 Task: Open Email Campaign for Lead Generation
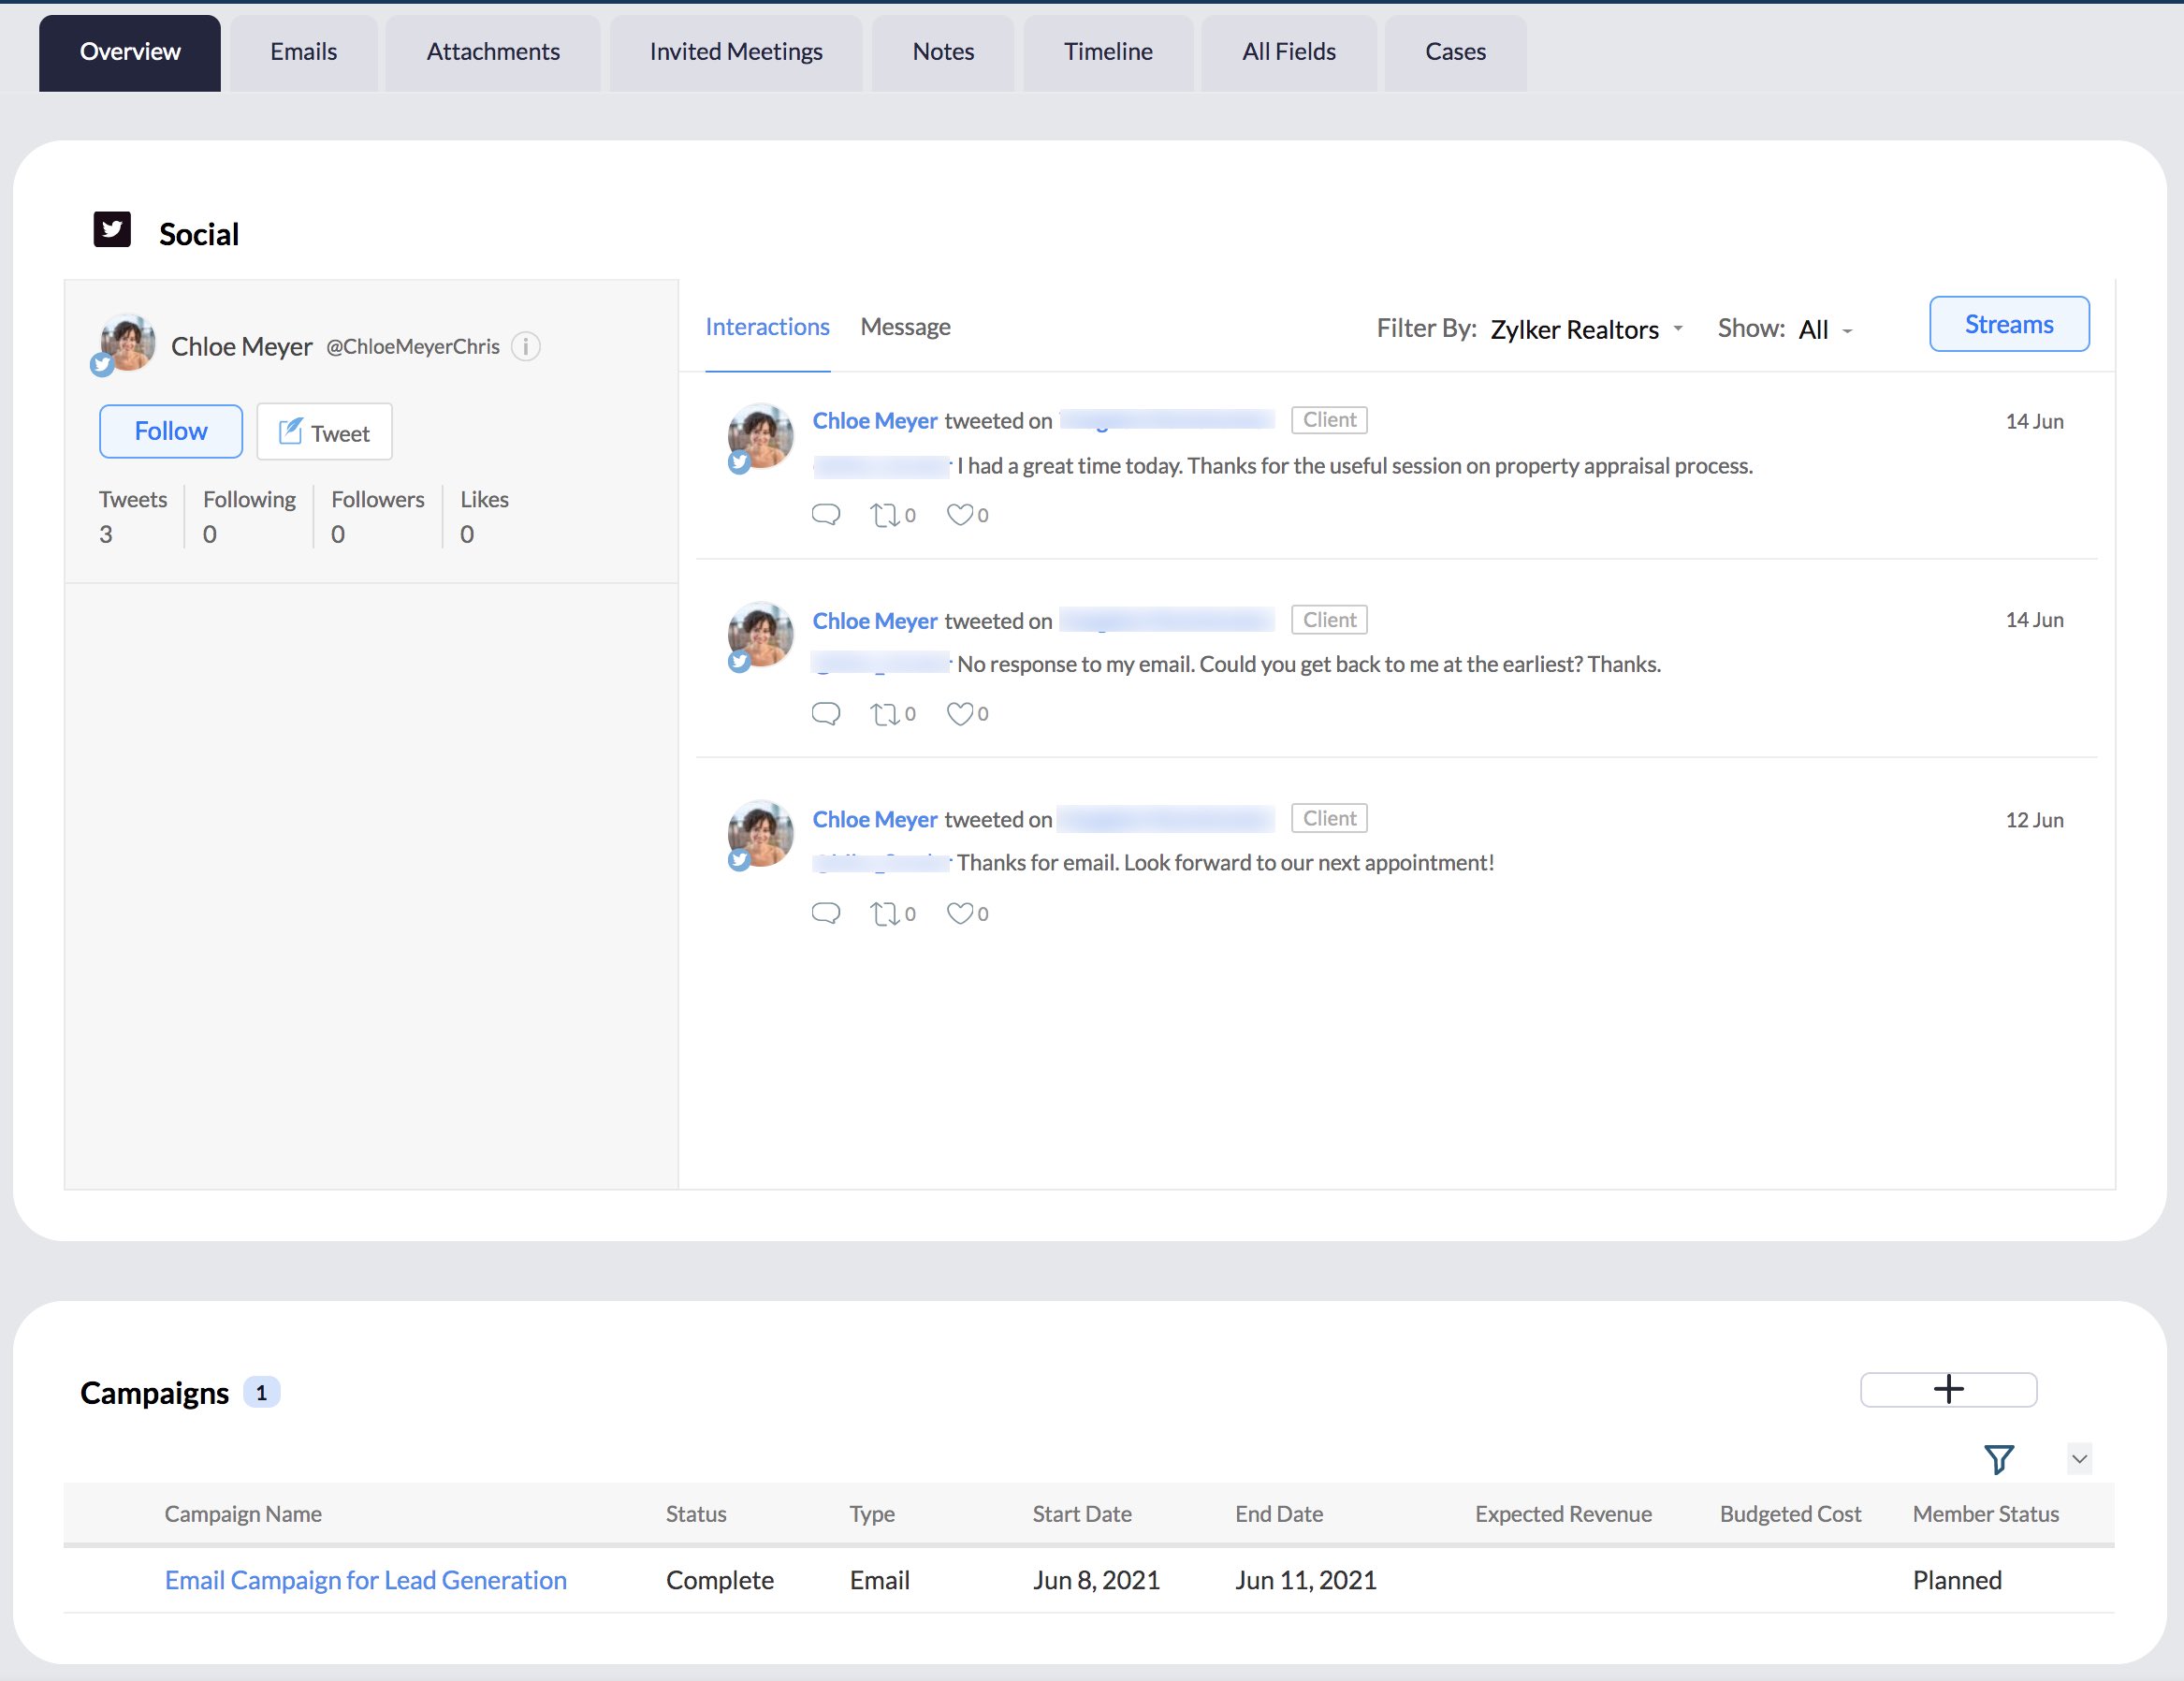[365, 1580]
